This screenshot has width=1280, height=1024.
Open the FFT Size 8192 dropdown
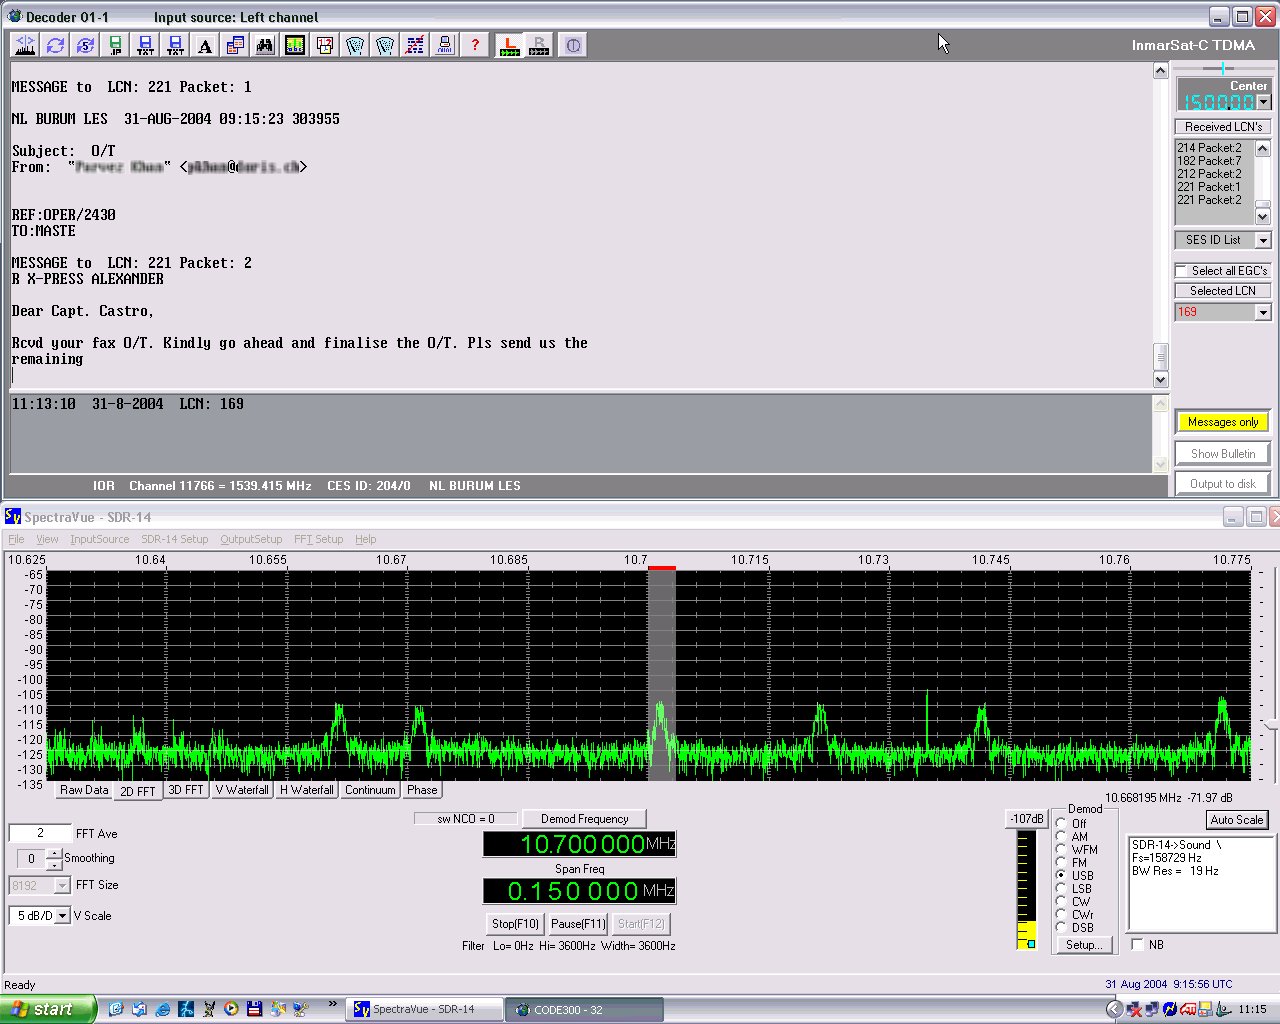point(62,885)
